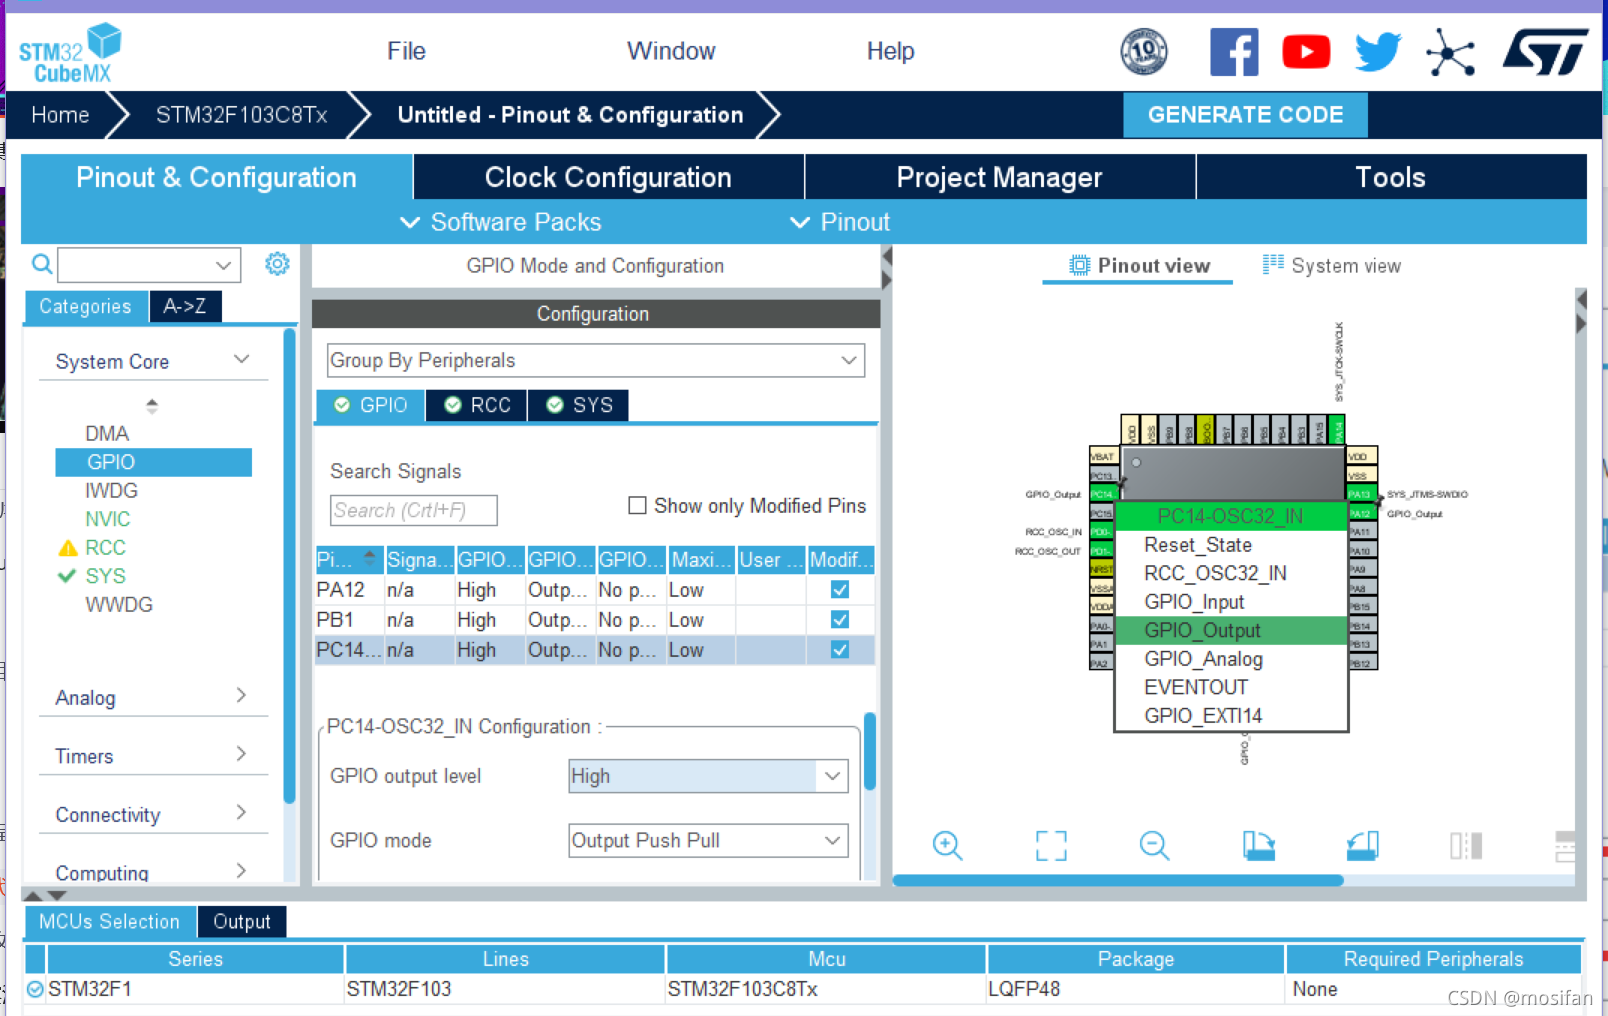The width and height of the screenshot is (1608, 1016).
Task: Click the SYS green checkmark icon
Action: (67, 575)
